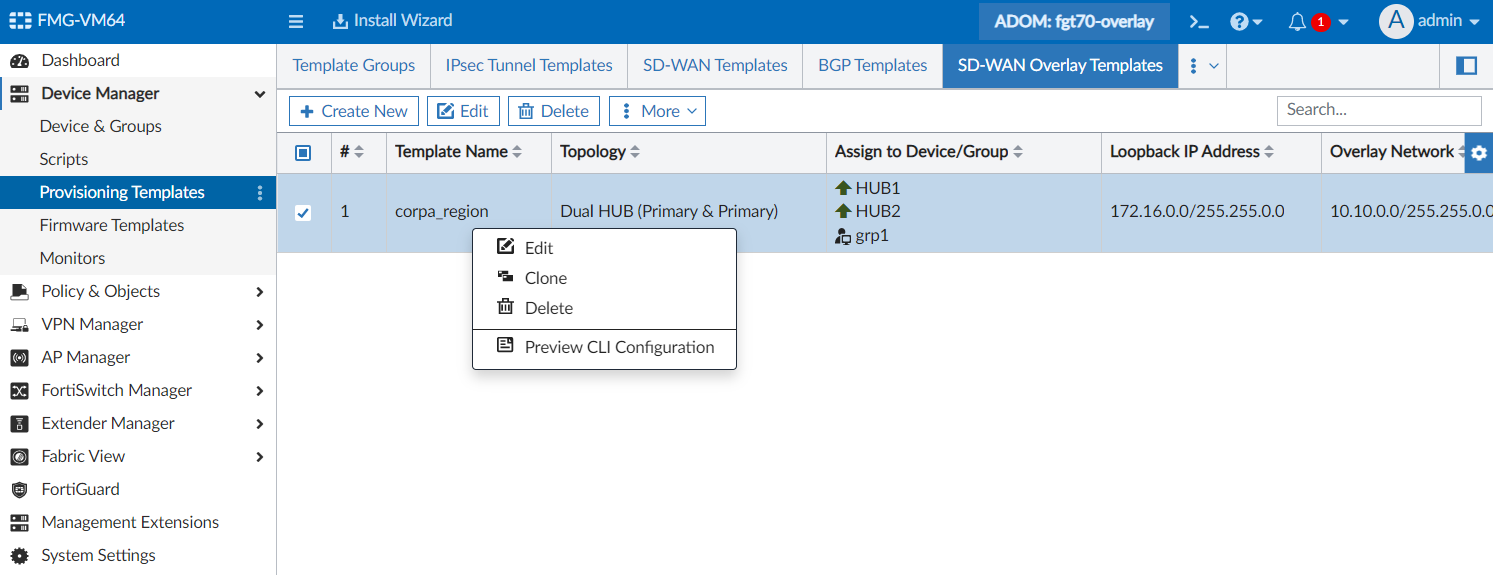The height and width of the screenshot is (575, 1493).
Task: Click the notifications bell icon
Action: coord(1297,21)
